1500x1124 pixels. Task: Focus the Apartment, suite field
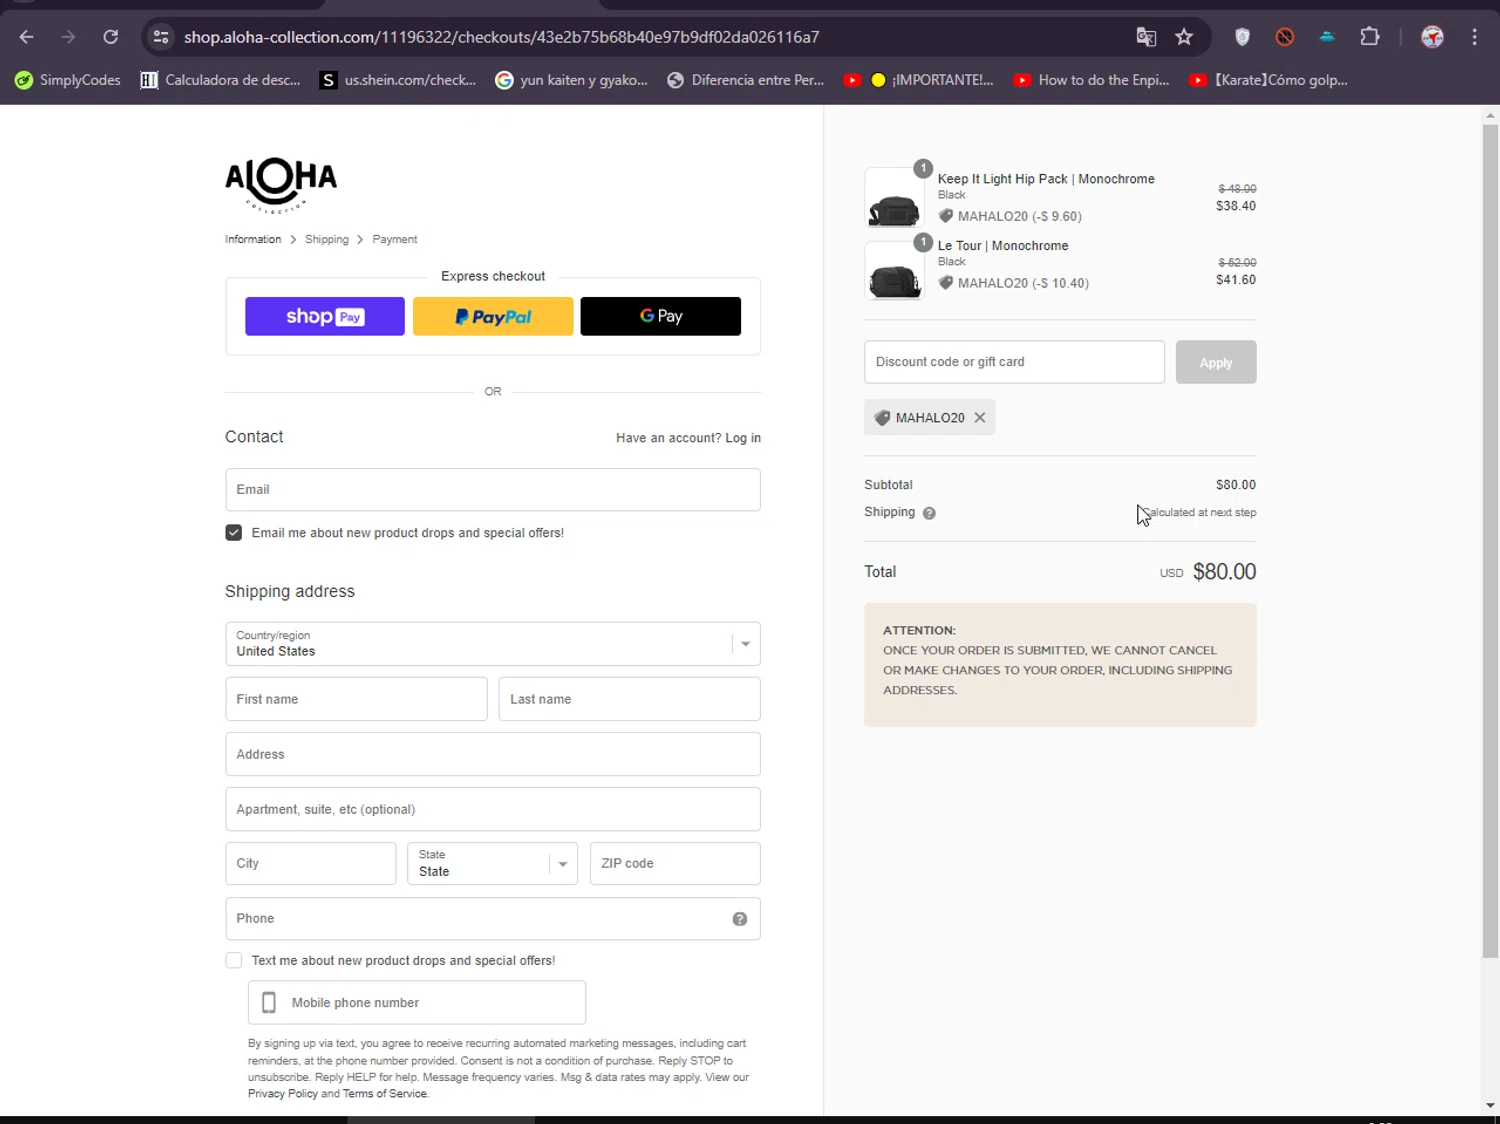[x=493, y=809]
